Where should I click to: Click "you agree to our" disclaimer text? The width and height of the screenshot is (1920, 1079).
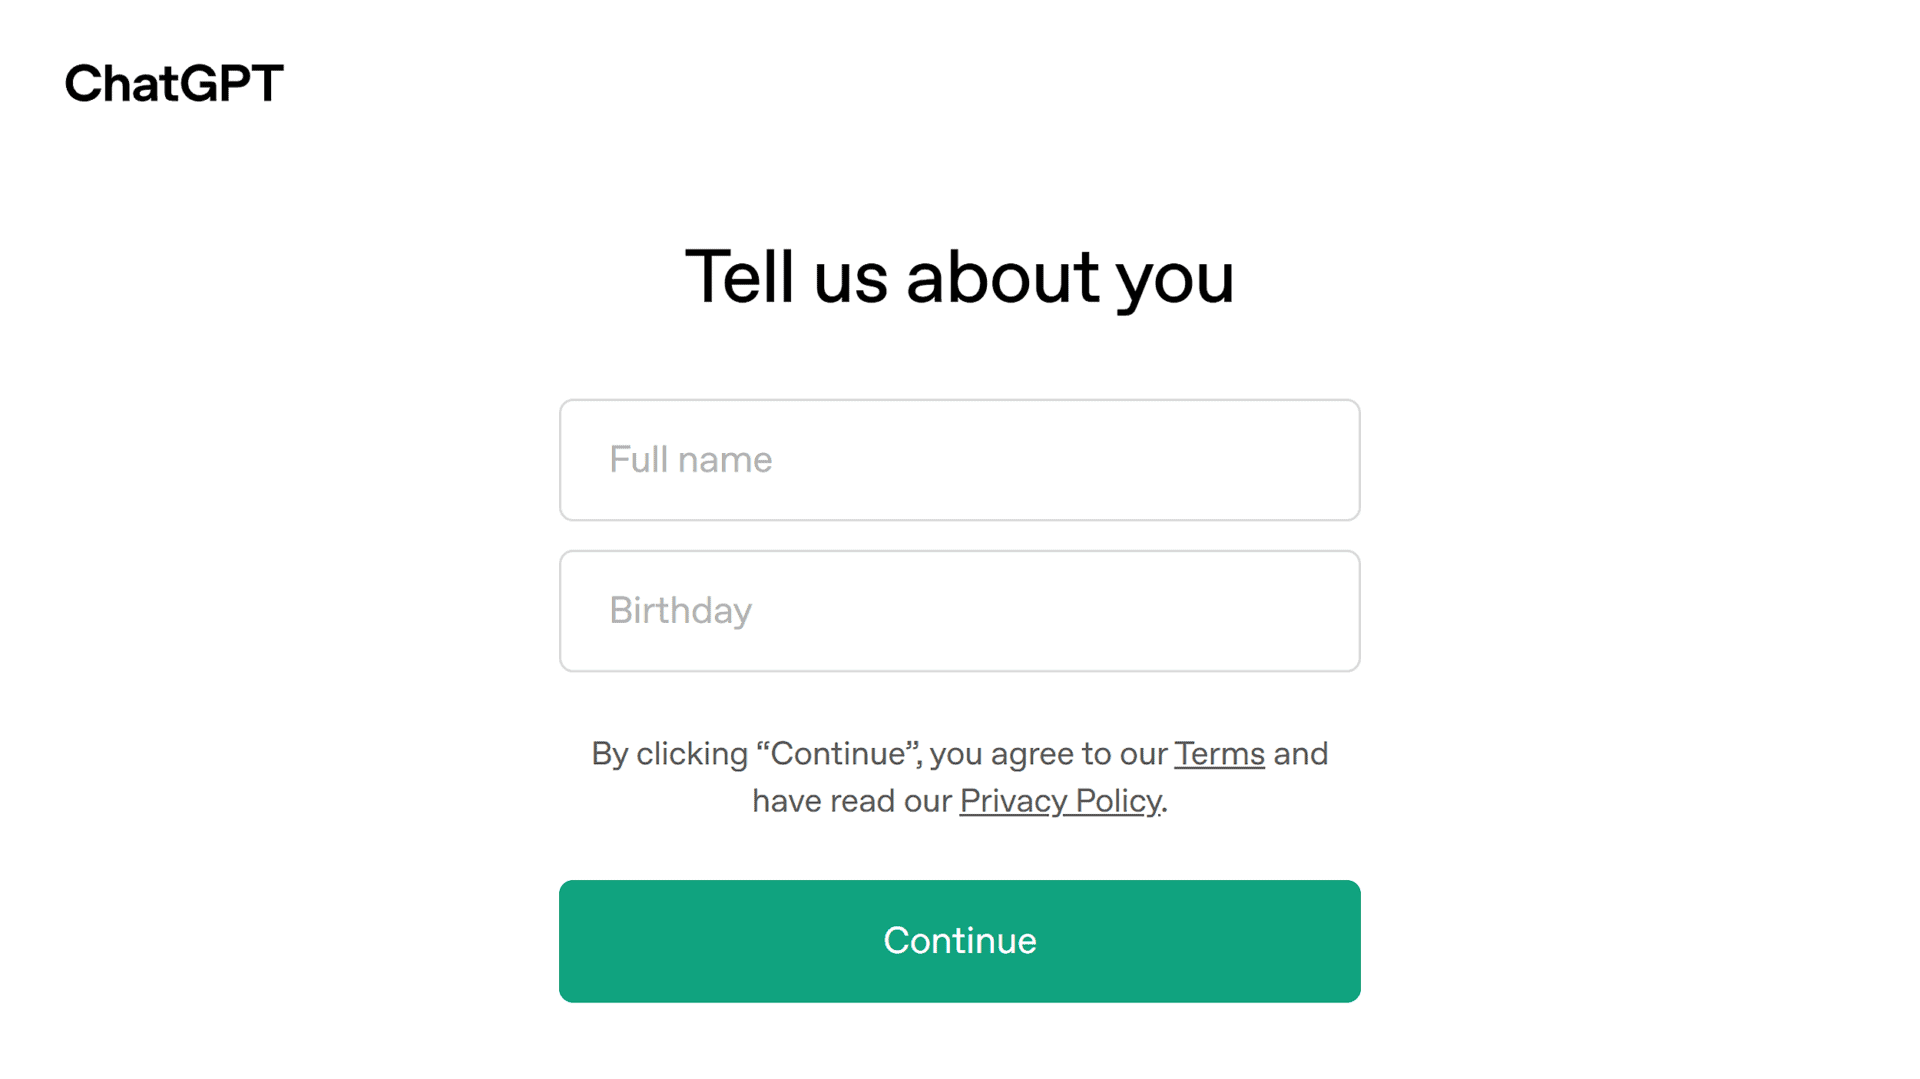click(1048, 754)
